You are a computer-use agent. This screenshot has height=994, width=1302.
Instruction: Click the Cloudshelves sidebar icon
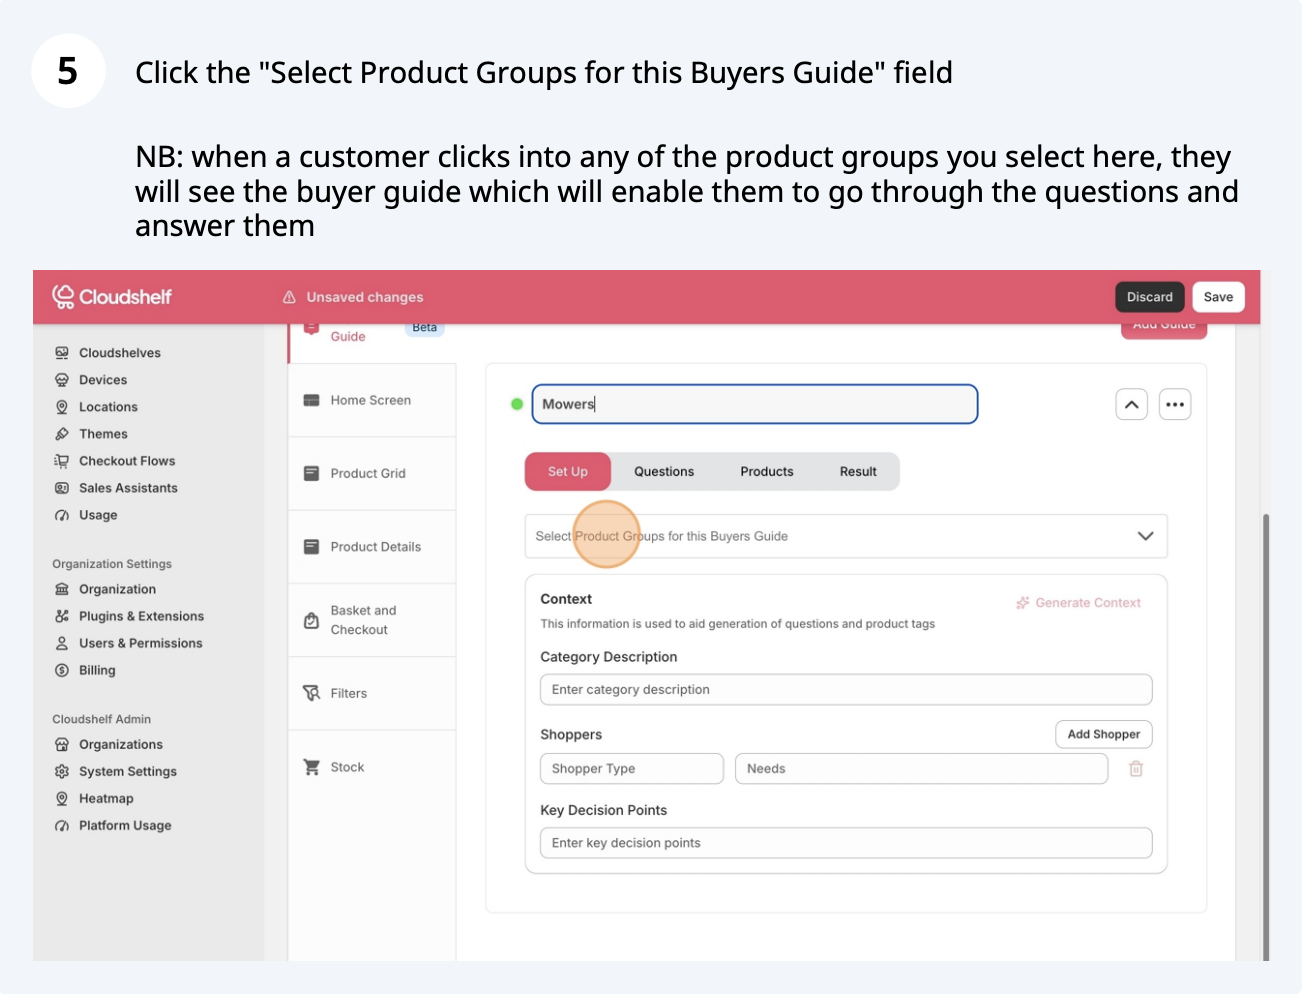click(62, 353)
